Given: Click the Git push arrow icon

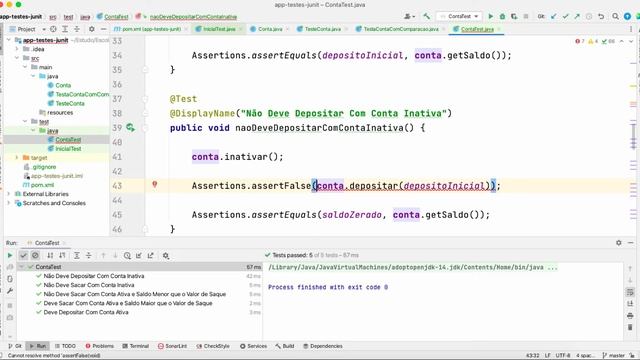Looking at the screenshot, I should (x=577, y=16).
